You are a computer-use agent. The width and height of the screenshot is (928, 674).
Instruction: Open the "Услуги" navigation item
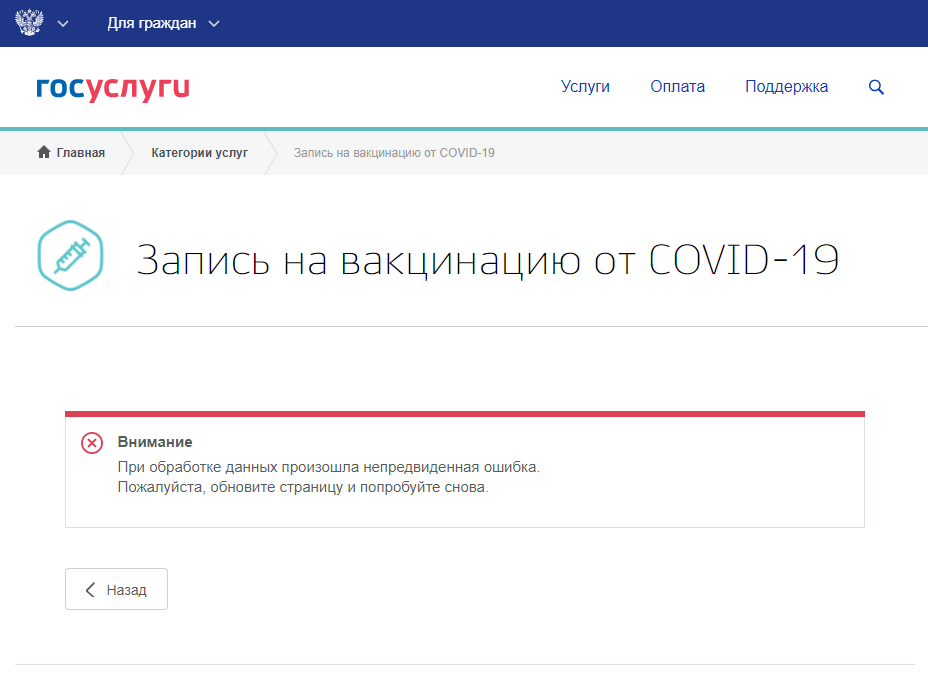coord(585,87)
